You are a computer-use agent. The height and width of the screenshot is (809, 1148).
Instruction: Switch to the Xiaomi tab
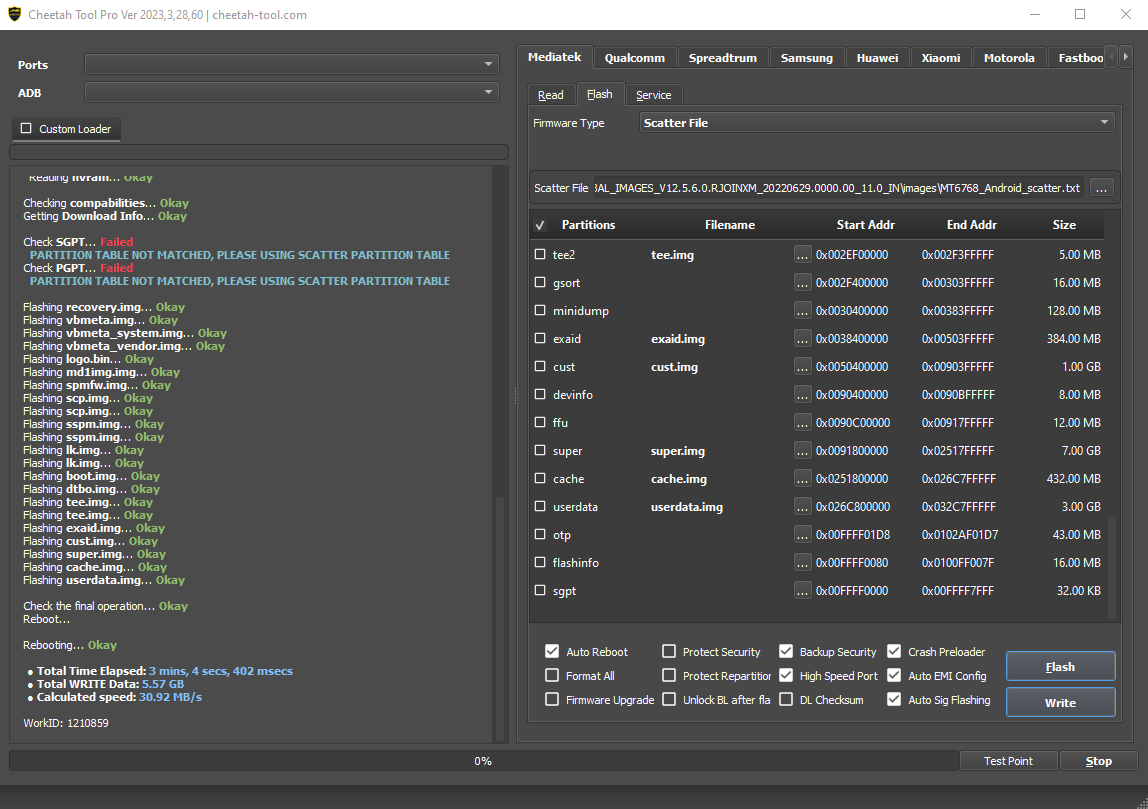941,58
